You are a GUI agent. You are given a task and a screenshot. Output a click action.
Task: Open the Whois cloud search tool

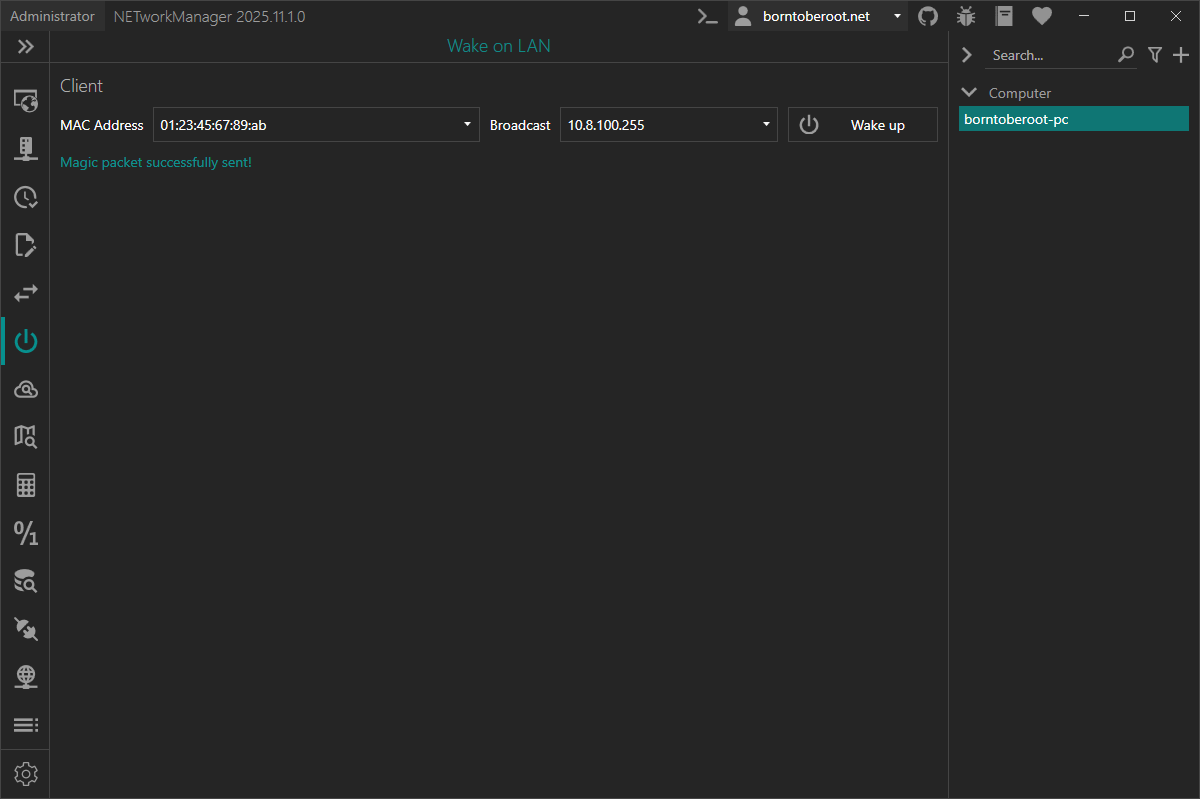pyautogui.click(x=26, y=389)
